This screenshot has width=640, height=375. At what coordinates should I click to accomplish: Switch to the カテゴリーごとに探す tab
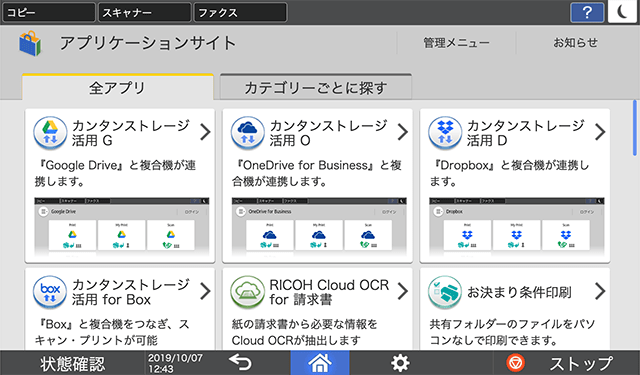316,87
